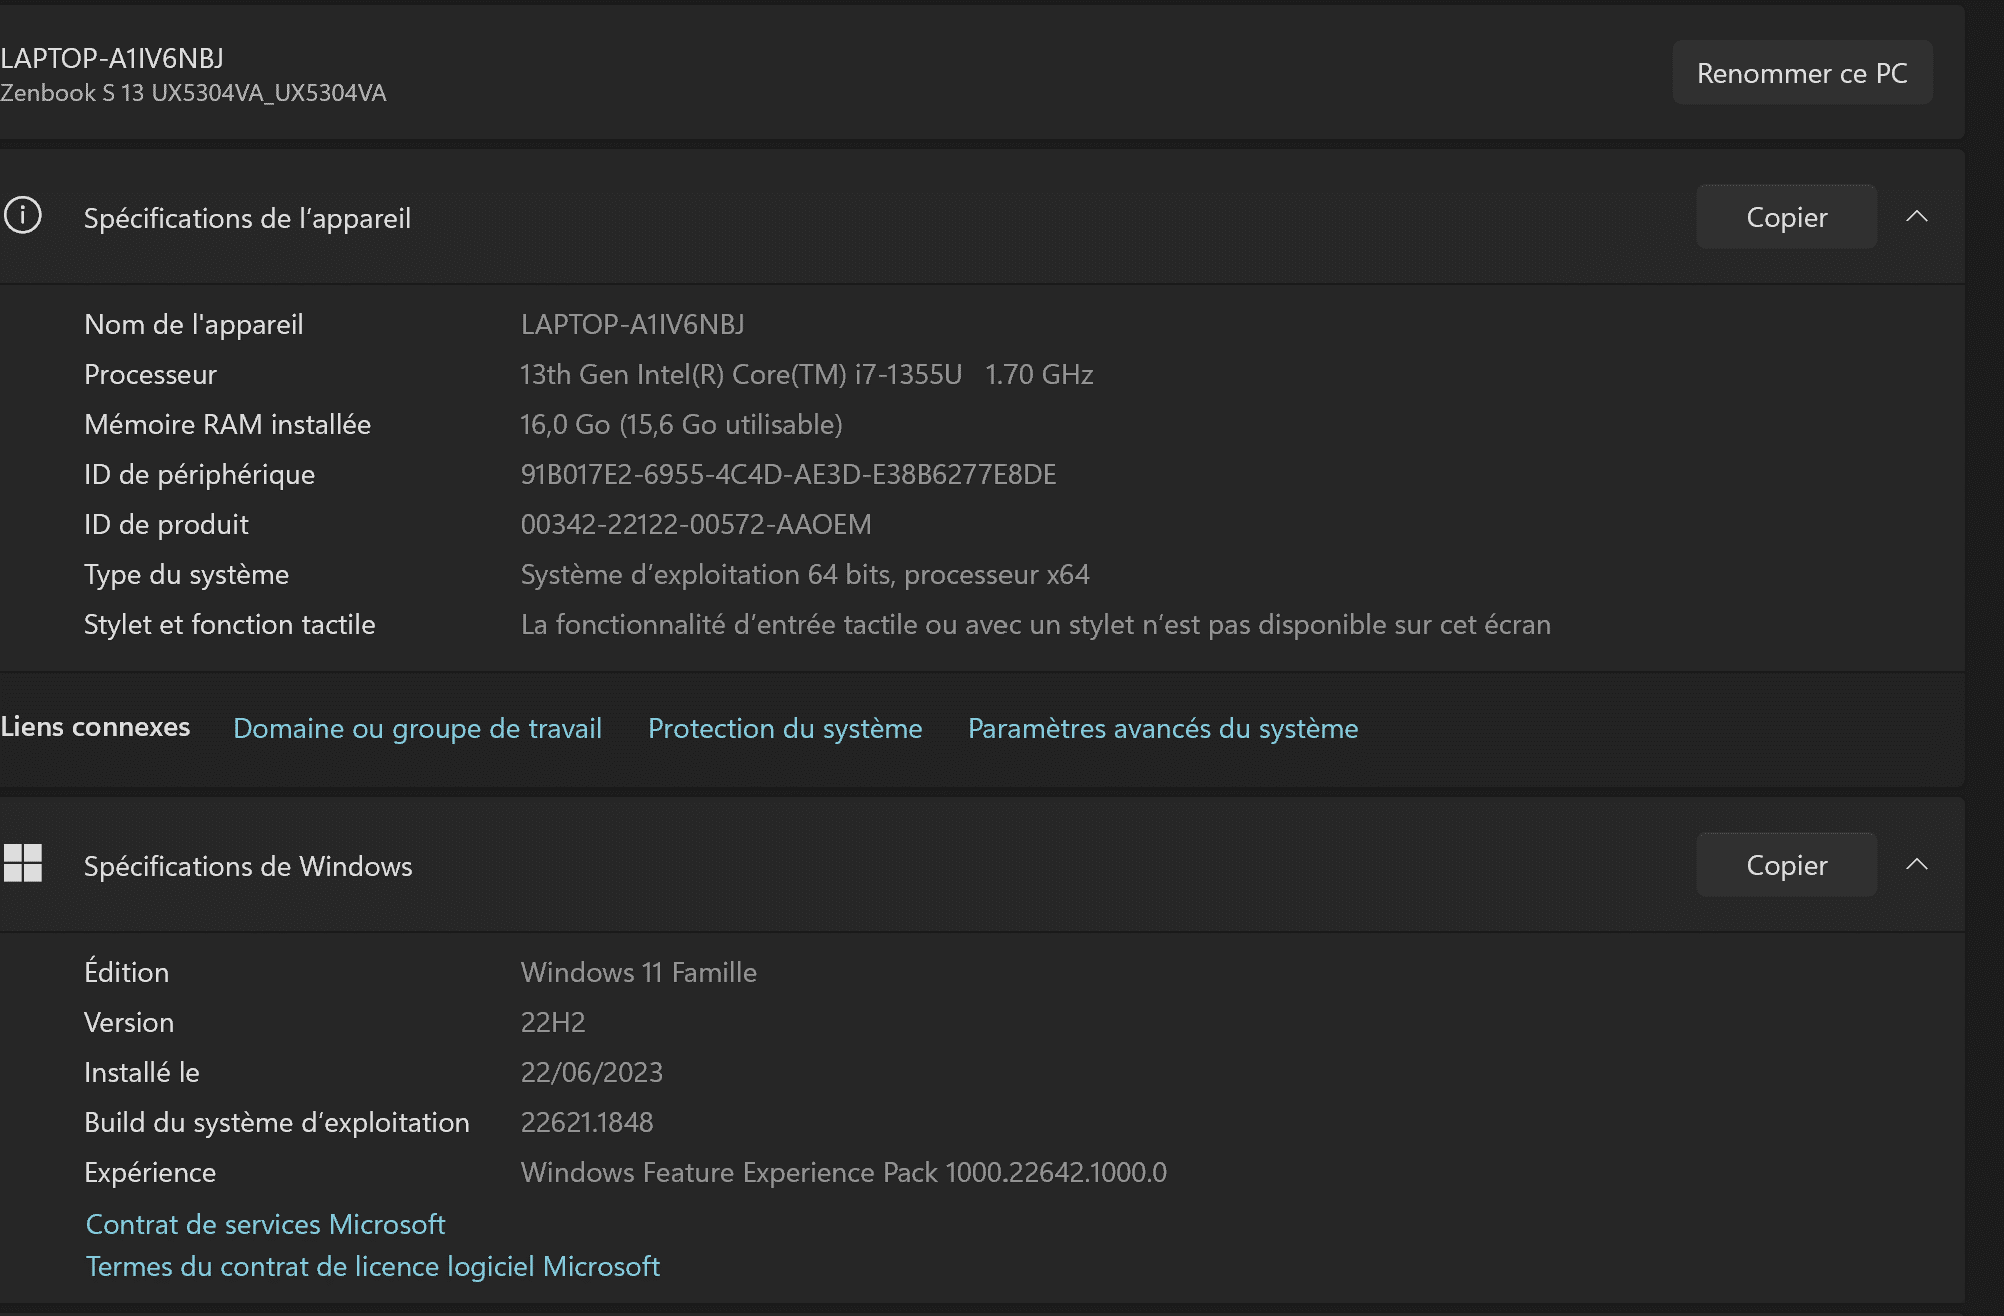The image size is (2004, 1316).
Task: Click the LAPTOP-A1IV6NBJ title at top
Action: (x=112, y=58)
